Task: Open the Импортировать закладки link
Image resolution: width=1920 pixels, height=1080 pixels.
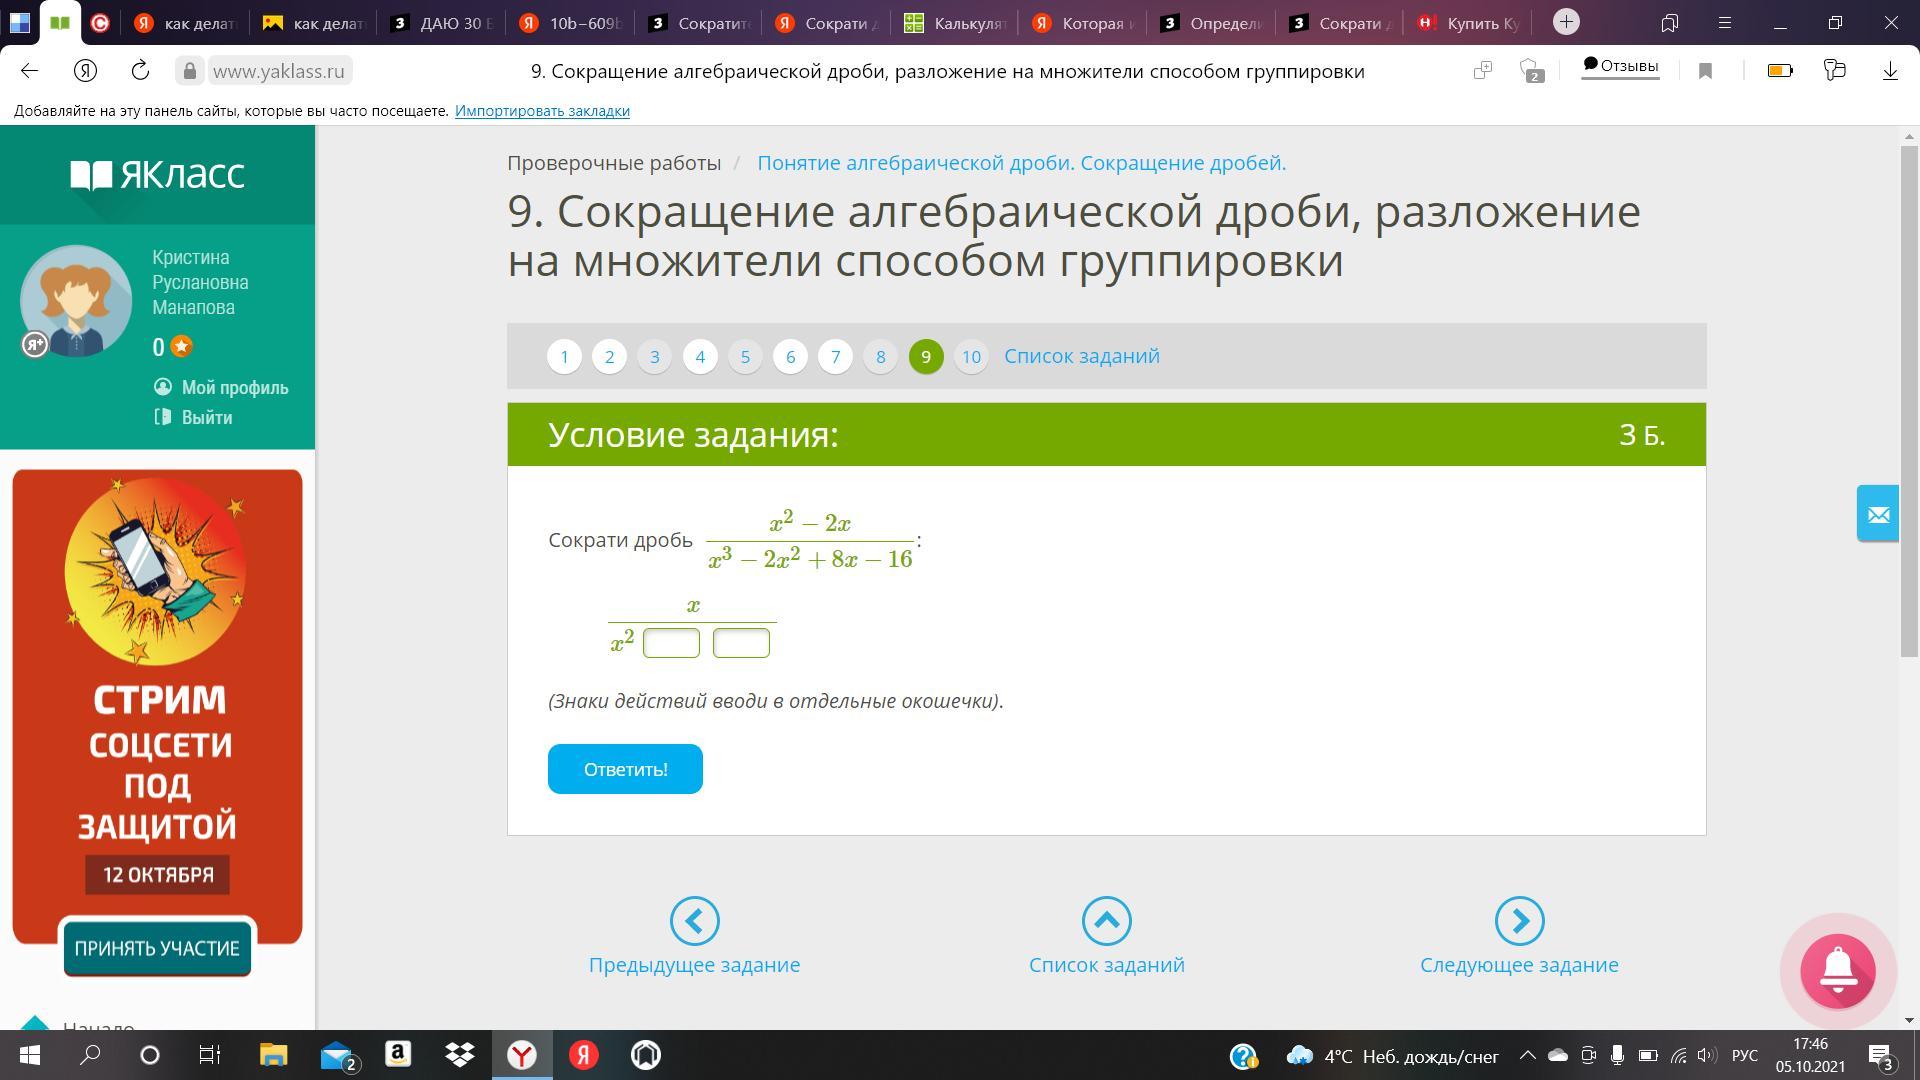Action: coord(542,111)
